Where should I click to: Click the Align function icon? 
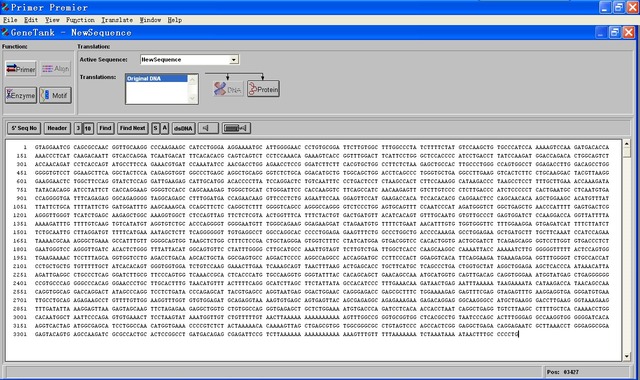tap(56, 69)
